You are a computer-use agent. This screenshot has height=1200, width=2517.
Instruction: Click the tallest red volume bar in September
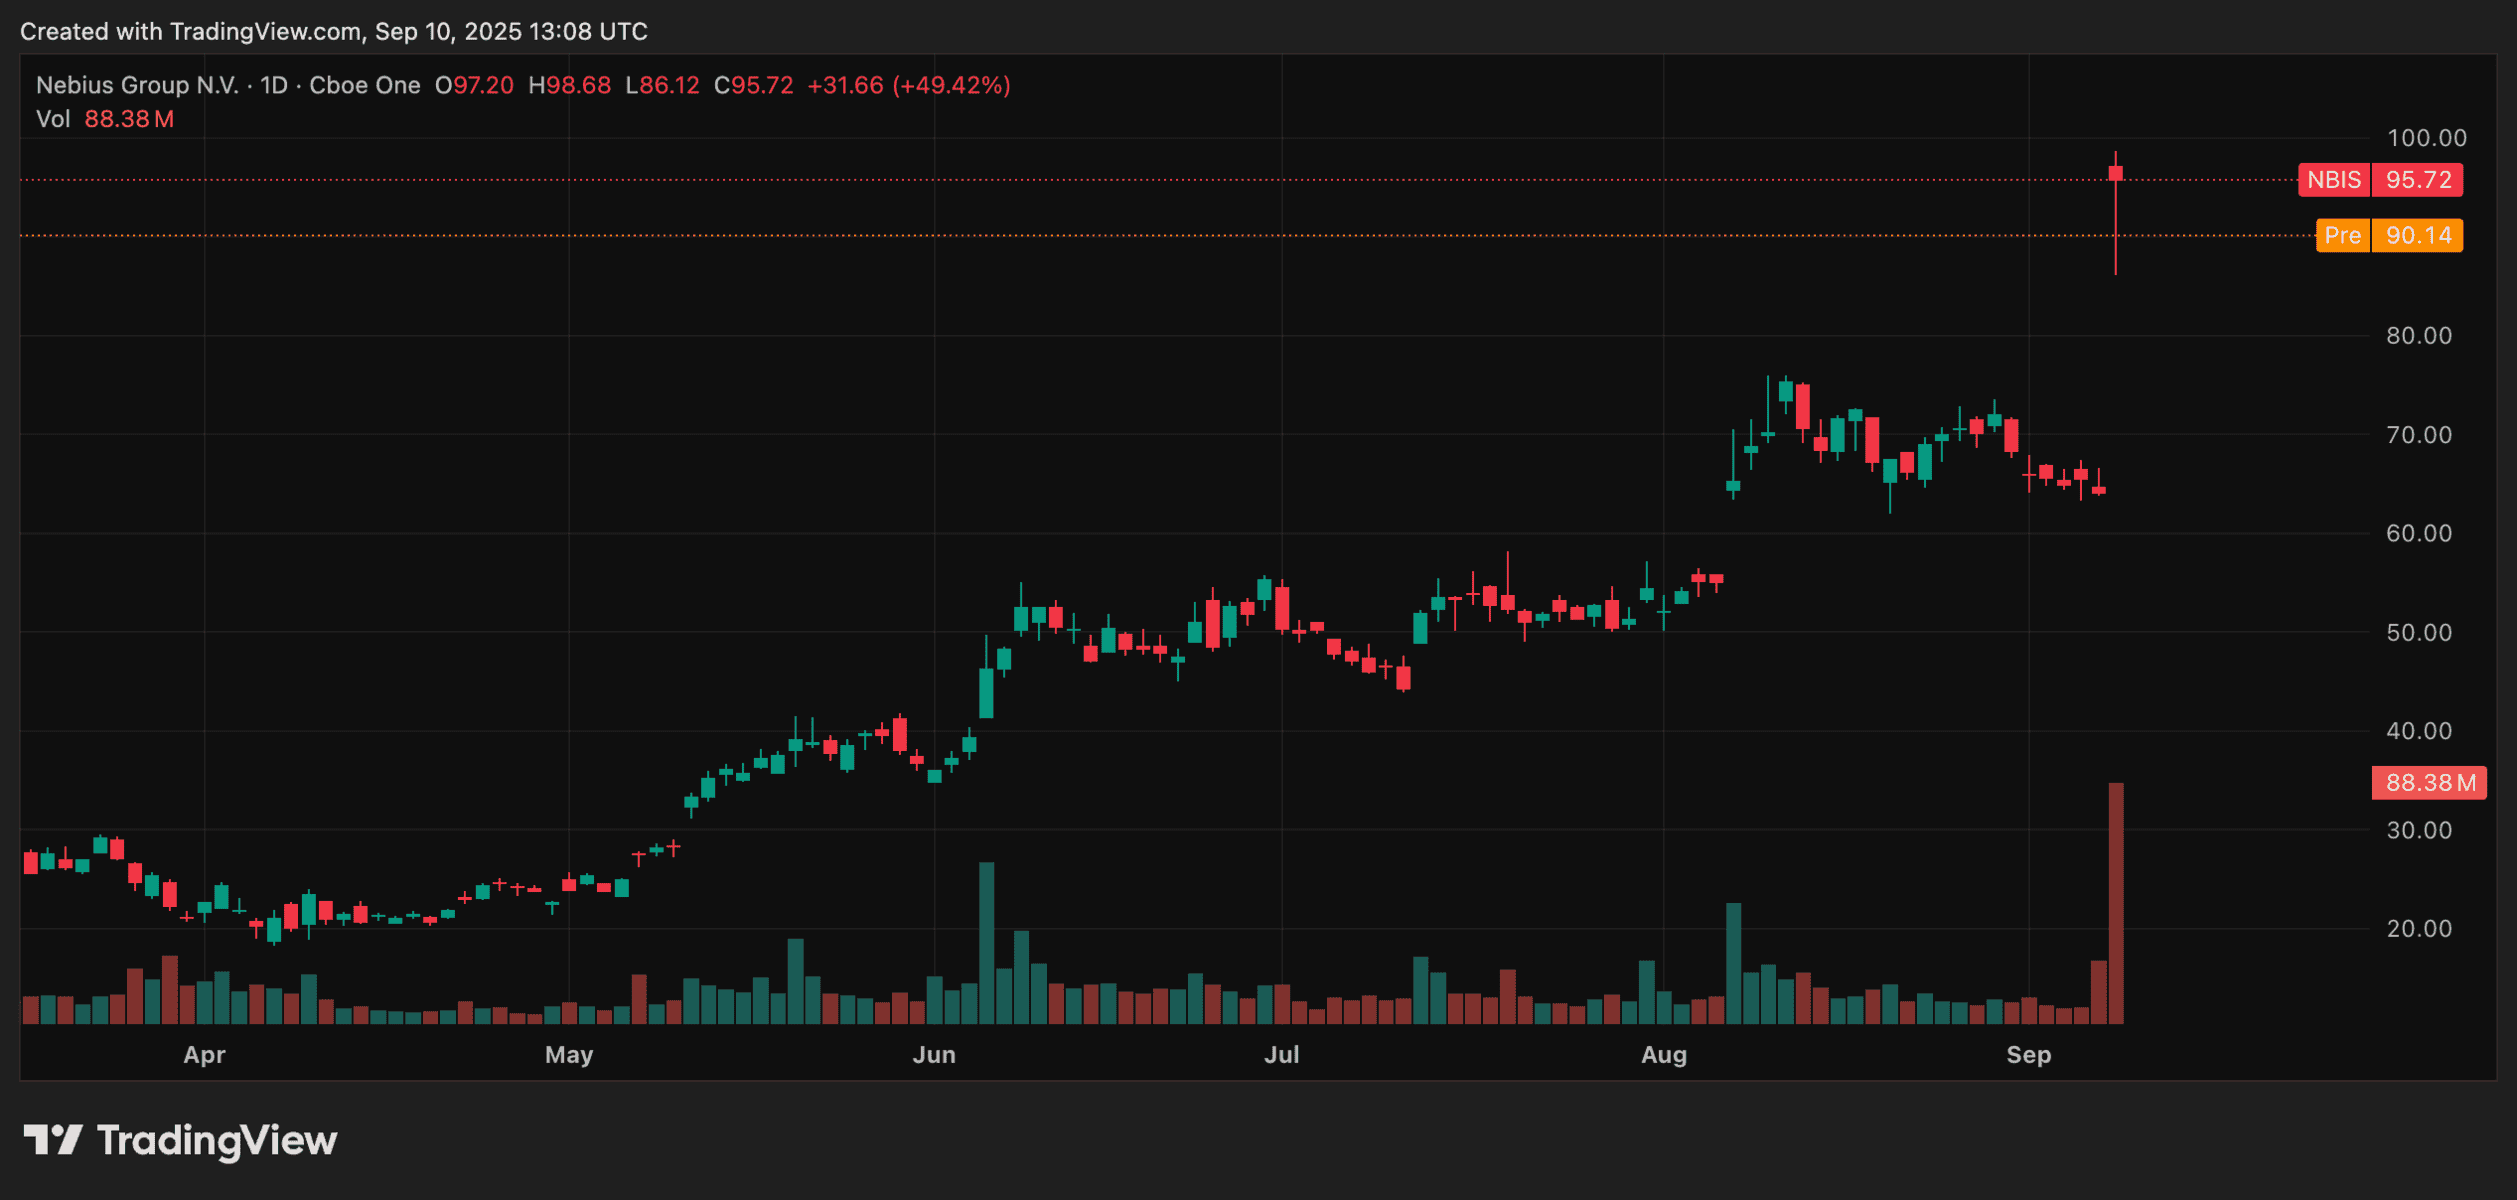[2116, 903]
